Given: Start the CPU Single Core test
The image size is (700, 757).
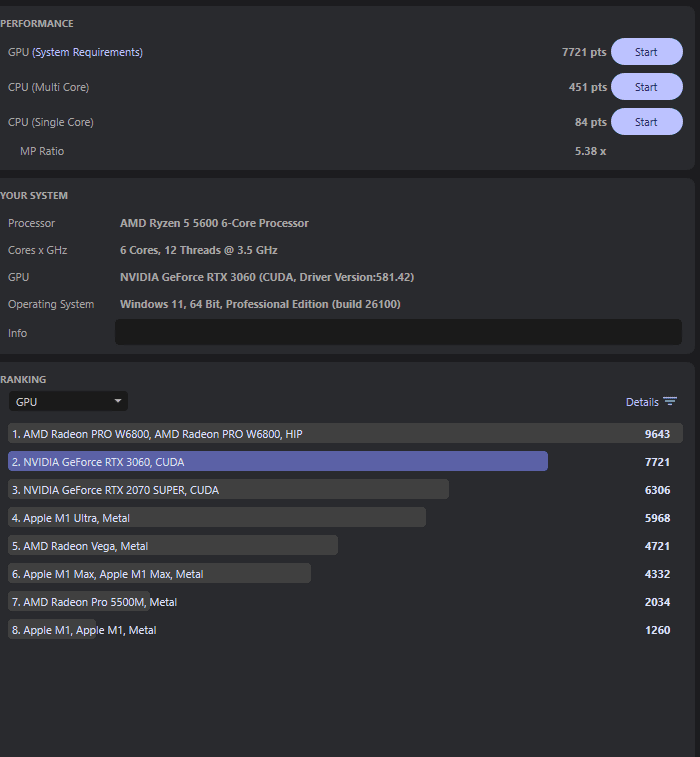Looking at the screenshot, I should point(646,122).
